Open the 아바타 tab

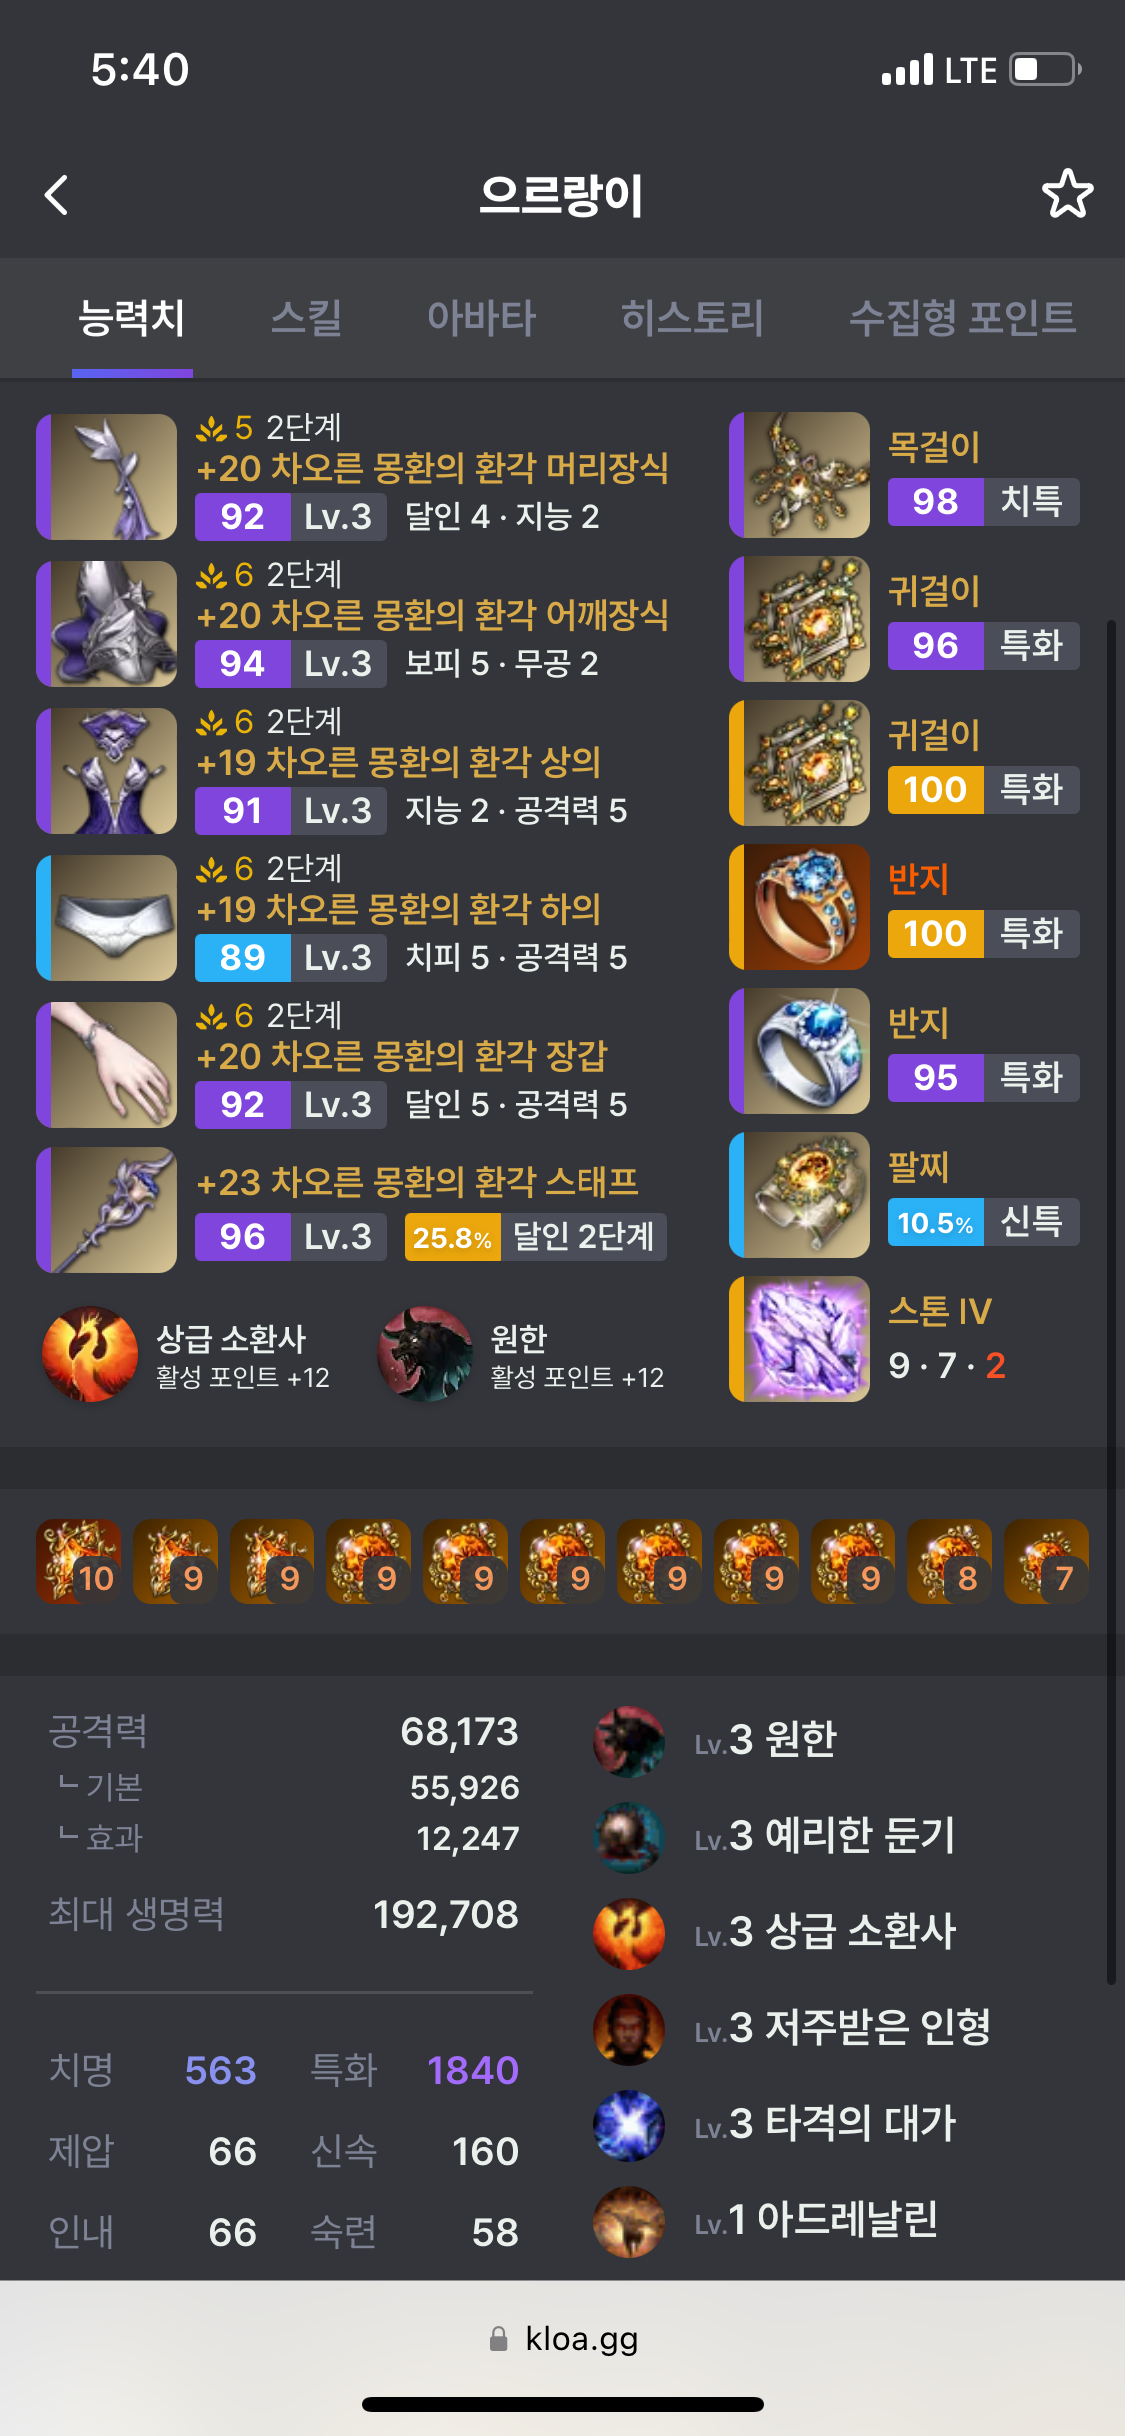click(481, 318)
